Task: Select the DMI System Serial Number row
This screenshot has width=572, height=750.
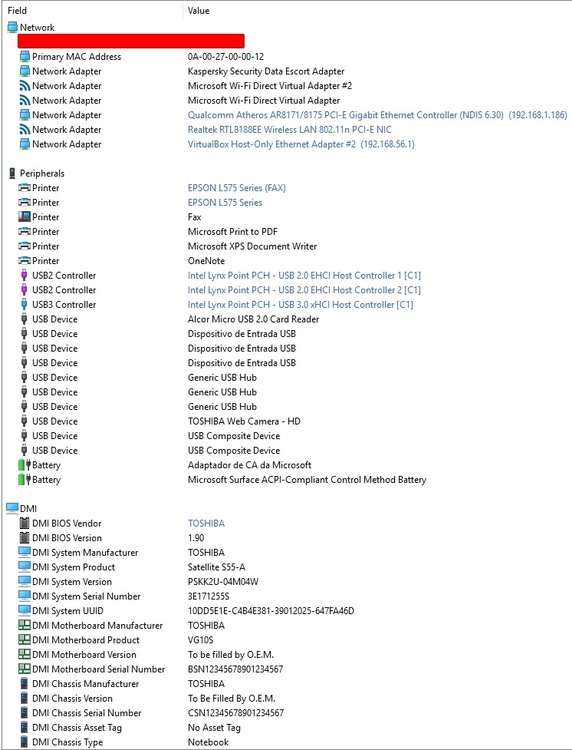Action: [286, 596]
